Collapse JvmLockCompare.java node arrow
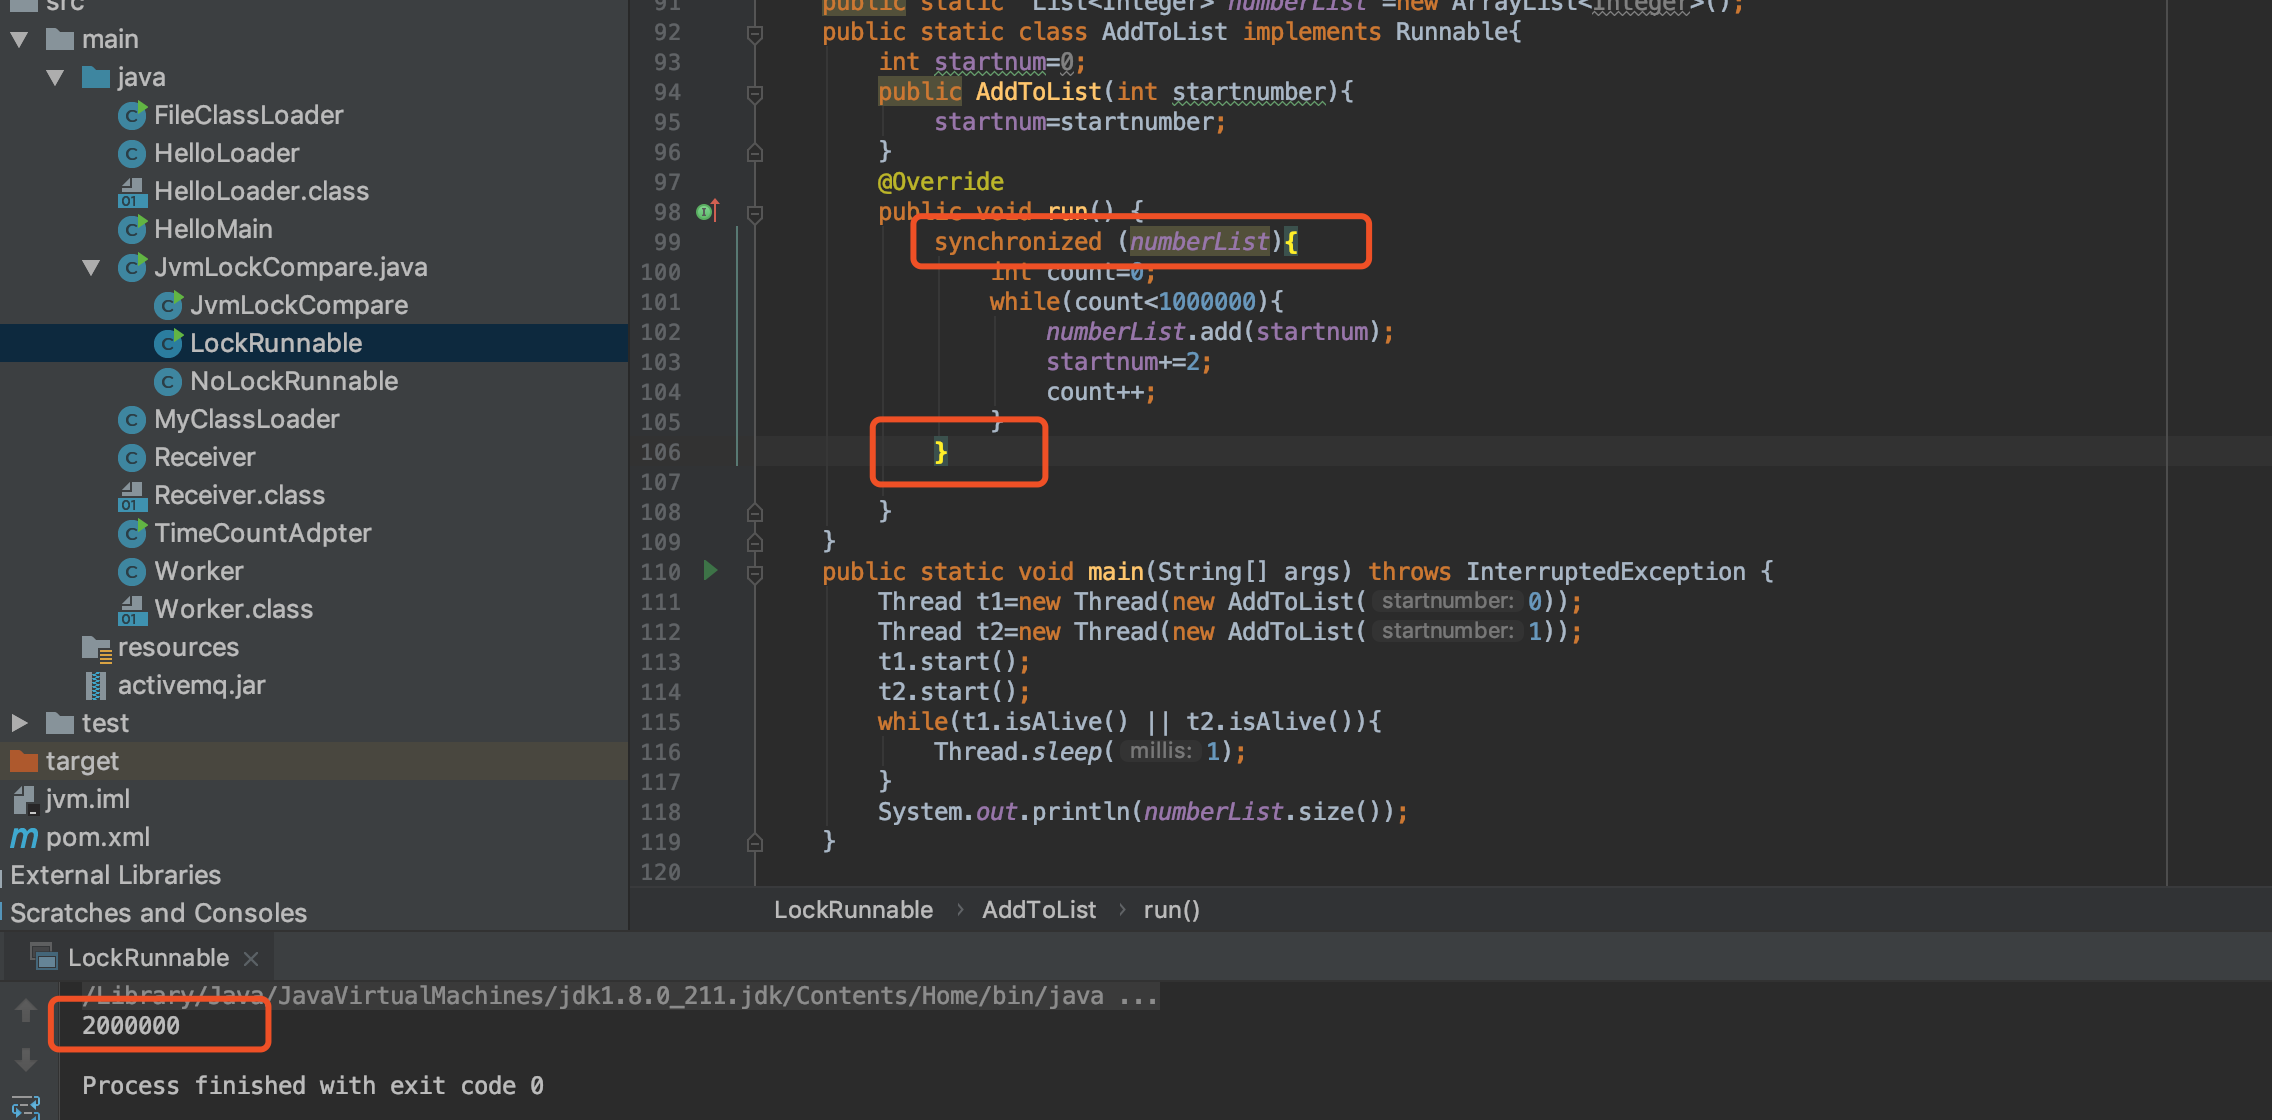 point(91,267)
